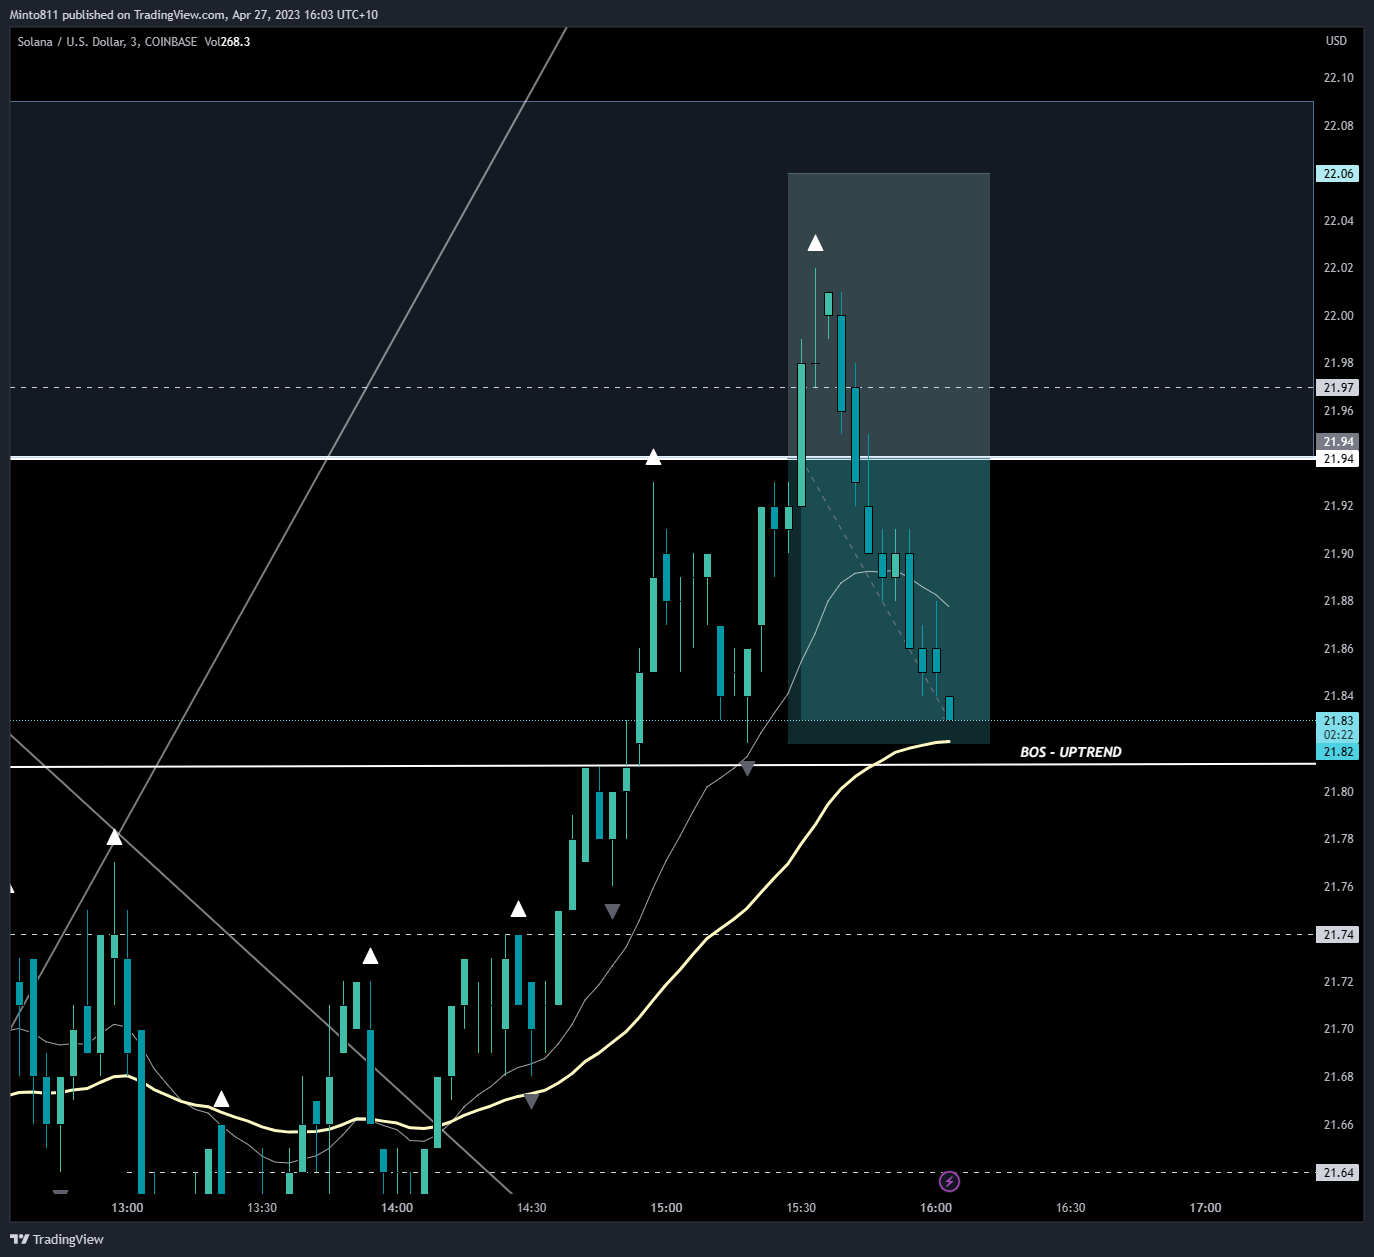1374x1257 pixels.
Task: Click the purple lightning event icon
Action: 950,1182
